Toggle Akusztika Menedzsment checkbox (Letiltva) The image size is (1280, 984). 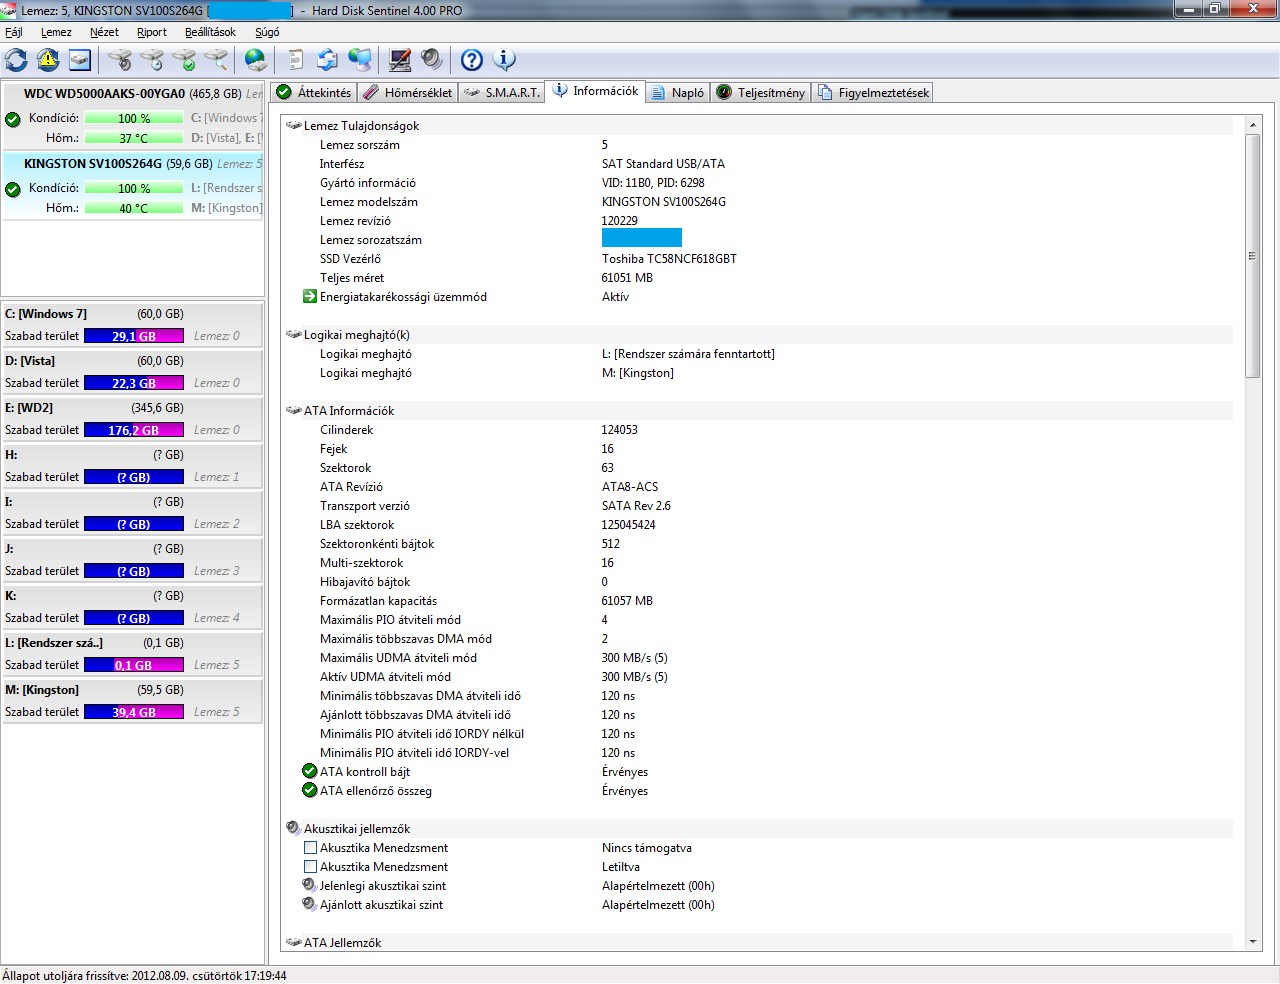[310, 866]
